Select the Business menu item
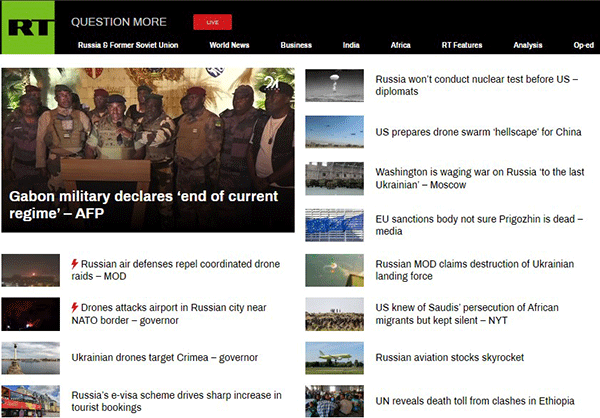The width and height of the screenshot is (600, 418). click(296, 45)
